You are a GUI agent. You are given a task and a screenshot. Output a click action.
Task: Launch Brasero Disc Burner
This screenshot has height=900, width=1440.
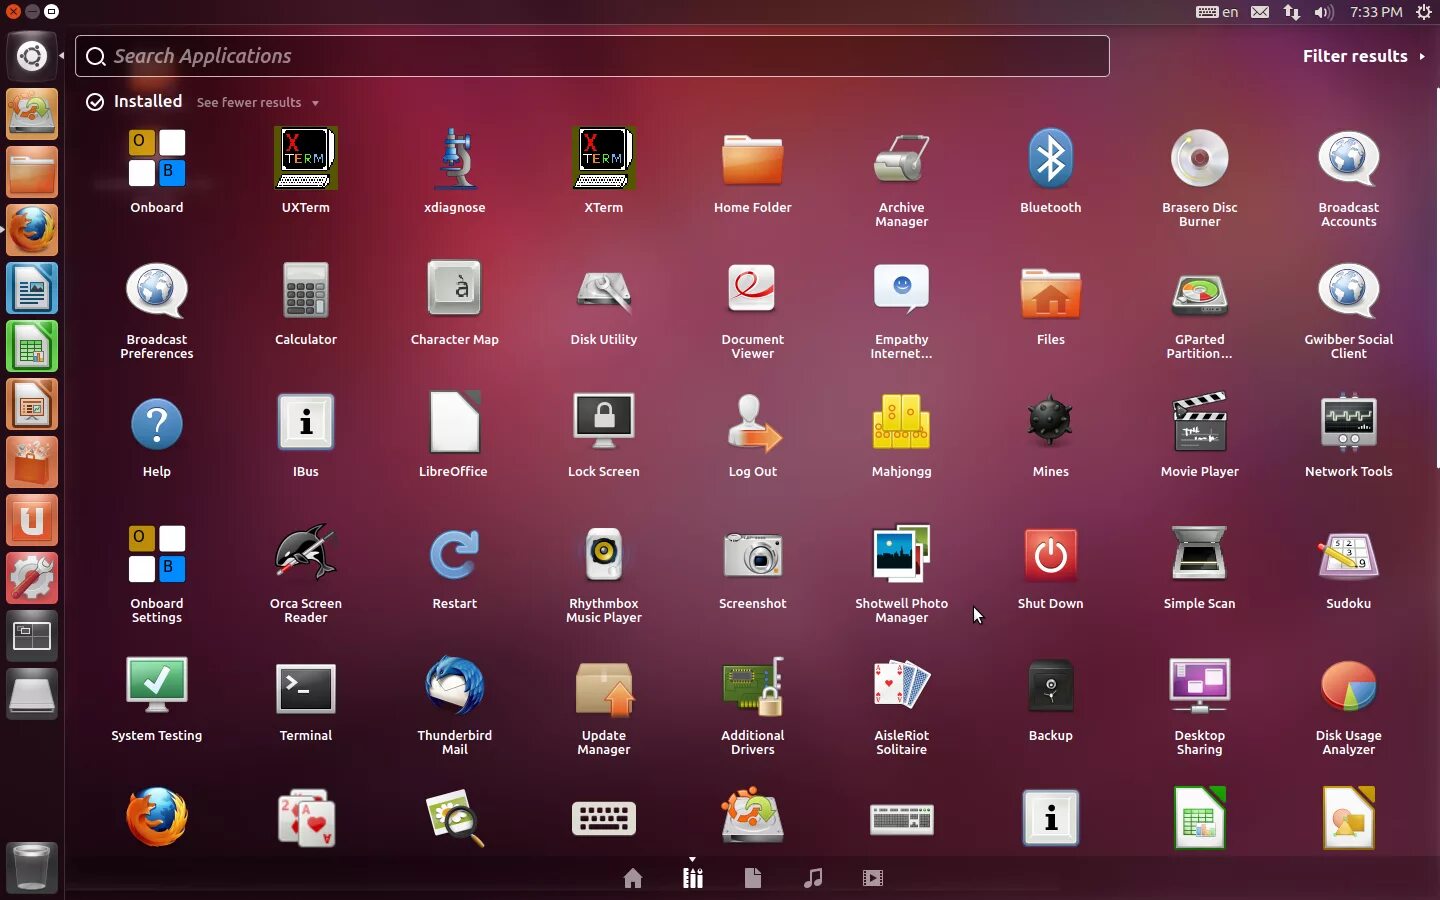(1200, 159)
